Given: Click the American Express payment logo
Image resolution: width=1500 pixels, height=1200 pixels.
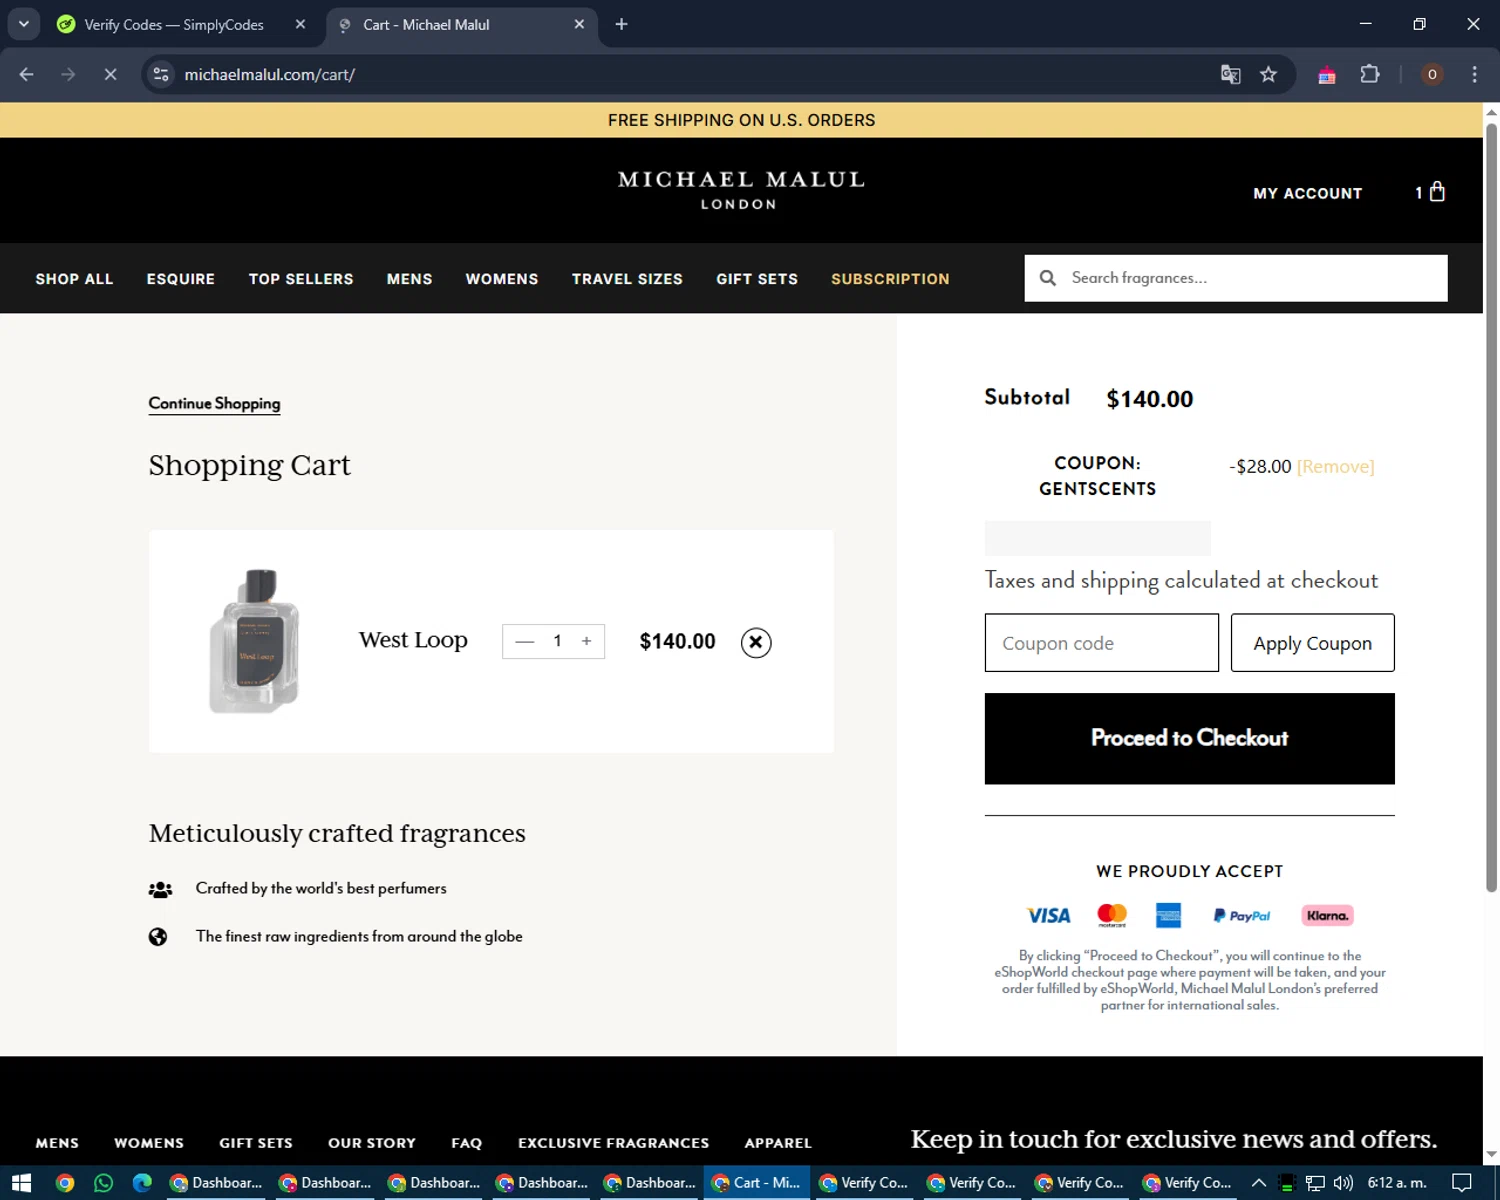Looking at the screenshot, I should [x=1168, y=915].
